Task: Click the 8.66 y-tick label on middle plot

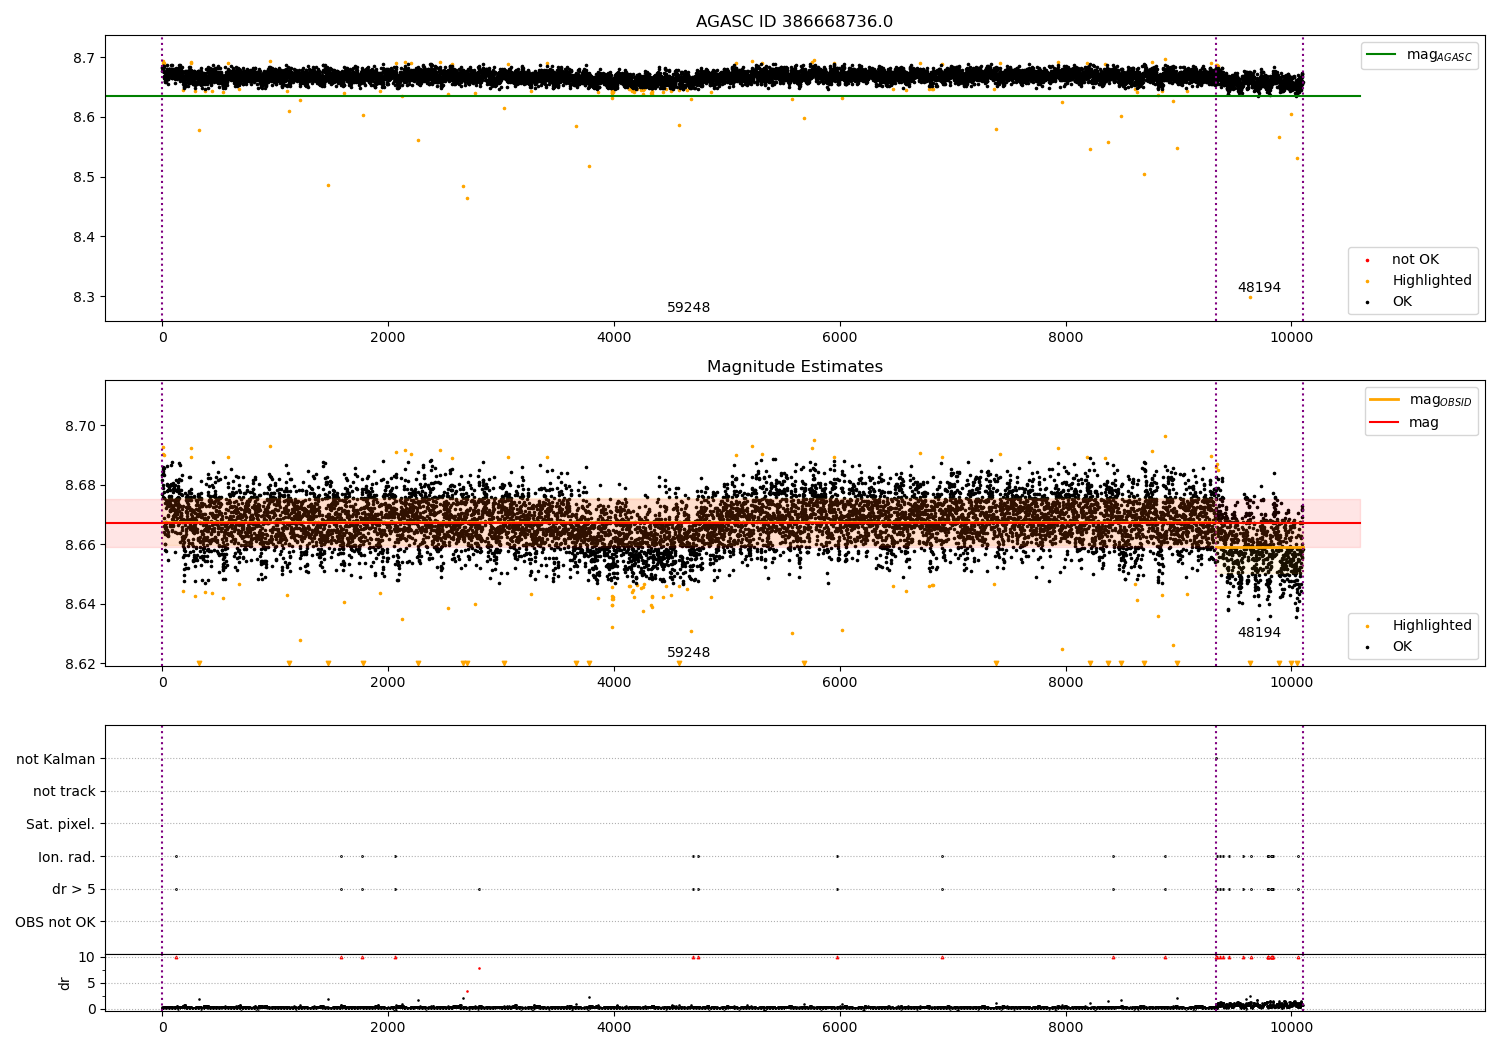Action: coord(80,545)
